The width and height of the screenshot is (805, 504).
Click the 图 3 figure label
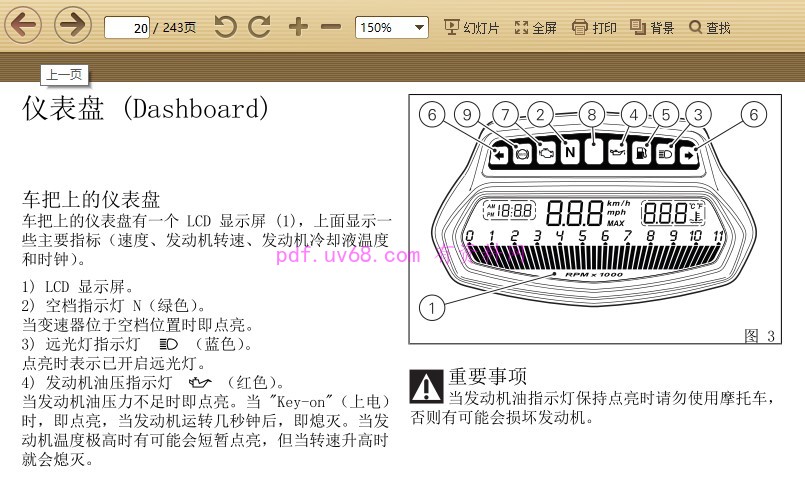[x=759, y=336]
